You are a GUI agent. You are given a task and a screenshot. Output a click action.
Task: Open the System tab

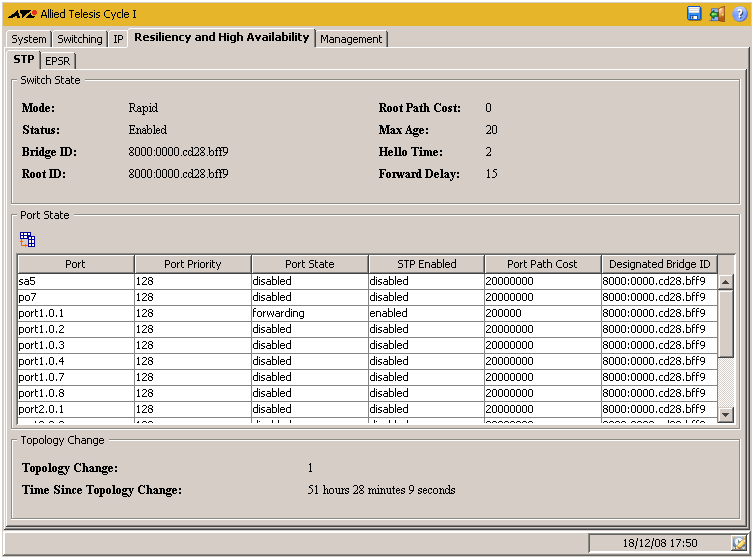point(29,39)
